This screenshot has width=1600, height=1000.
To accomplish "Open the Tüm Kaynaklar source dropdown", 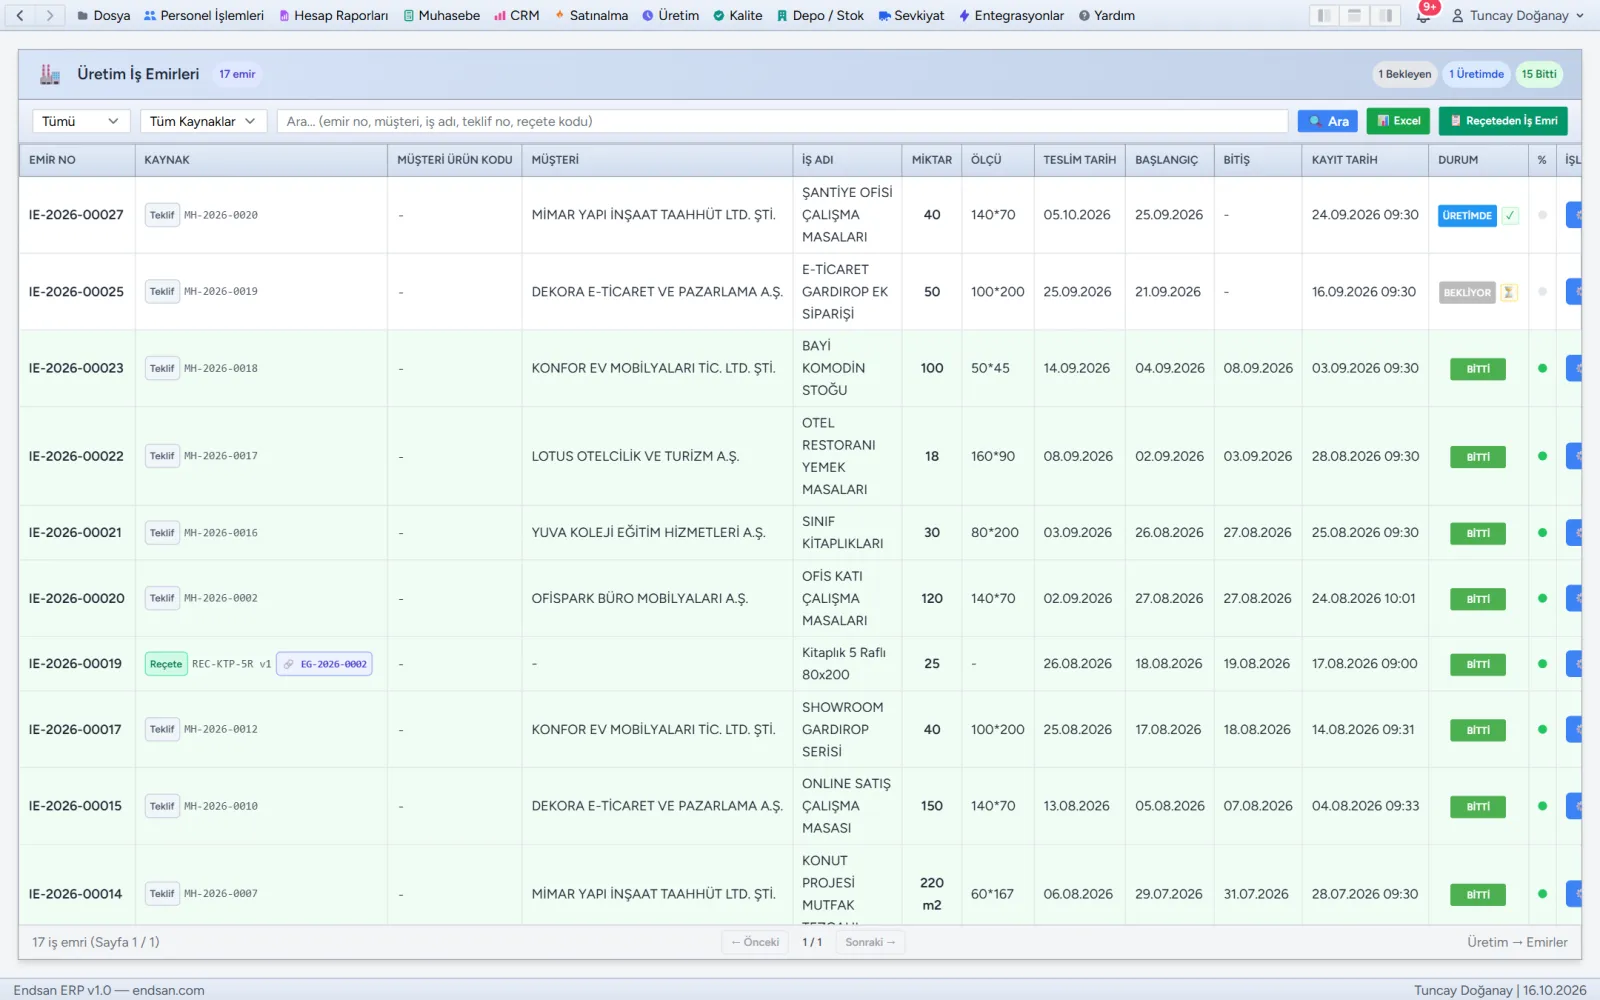I will 203,121.
